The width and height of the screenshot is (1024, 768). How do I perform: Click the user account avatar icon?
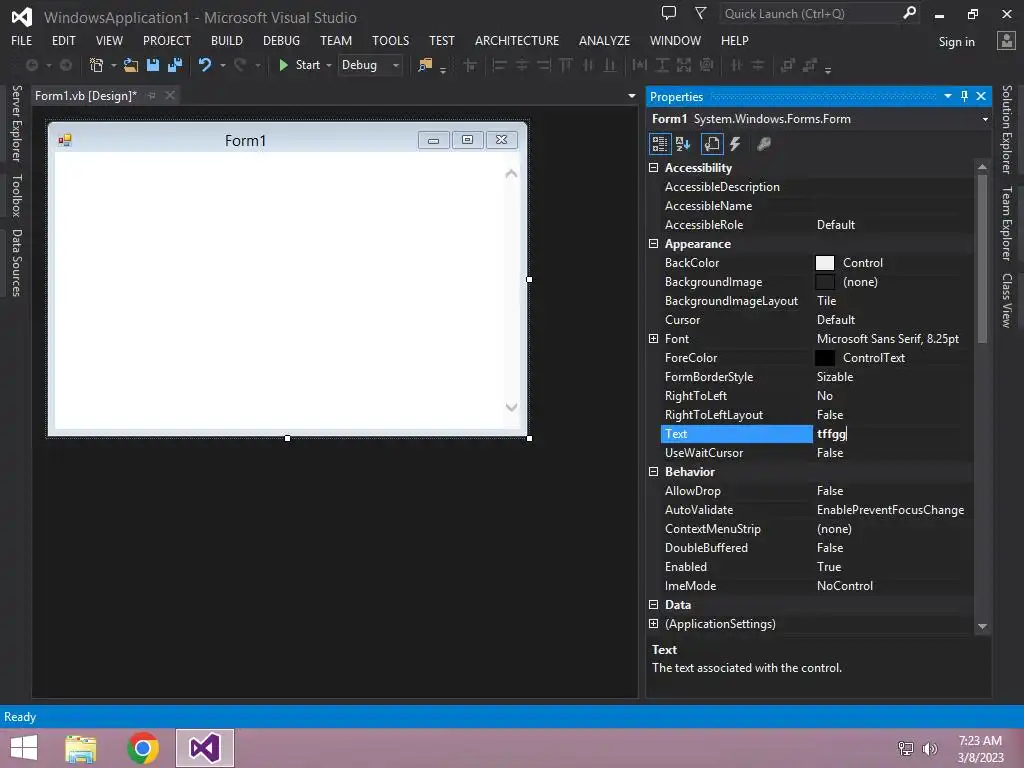[1006, 40]
